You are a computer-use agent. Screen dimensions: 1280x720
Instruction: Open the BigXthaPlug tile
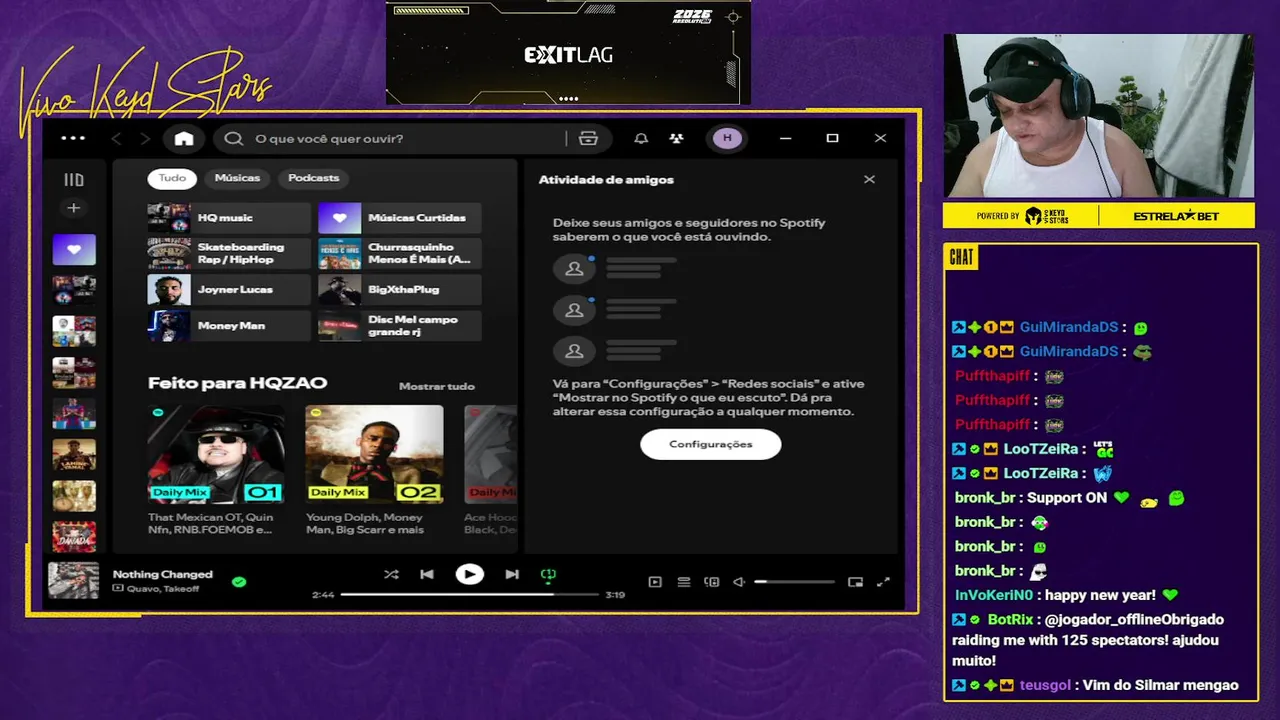point(399,290)
